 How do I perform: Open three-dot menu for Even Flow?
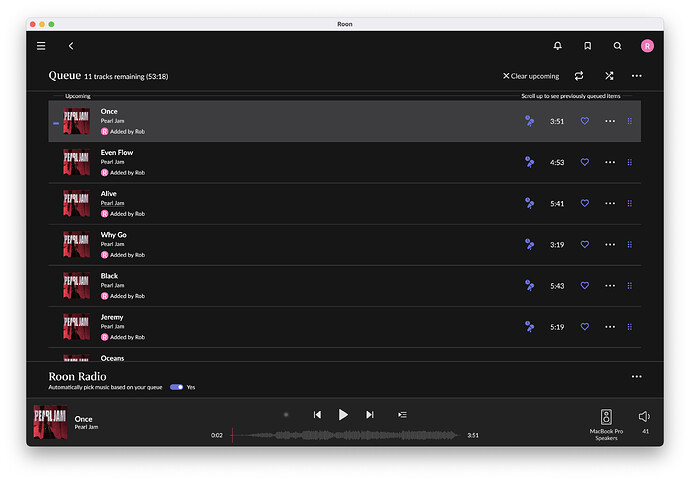[610, 162]
